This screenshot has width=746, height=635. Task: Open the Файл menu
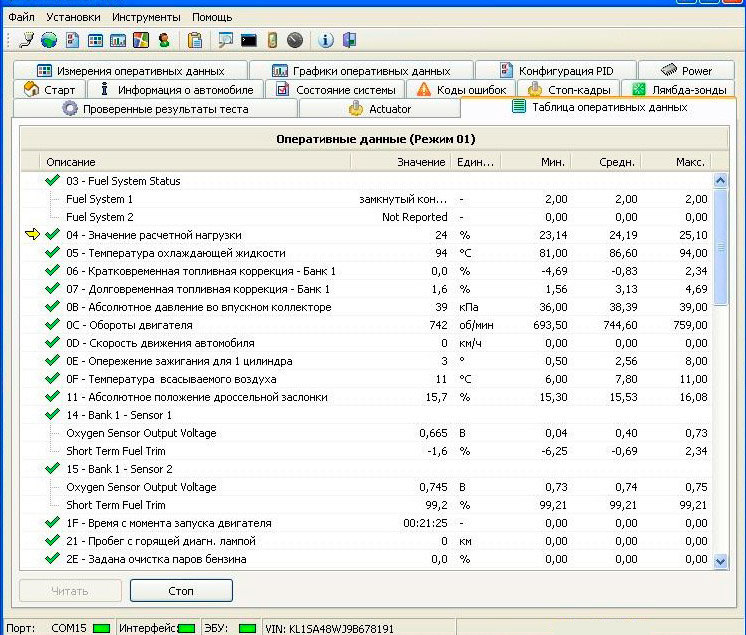tap(21, 17)
